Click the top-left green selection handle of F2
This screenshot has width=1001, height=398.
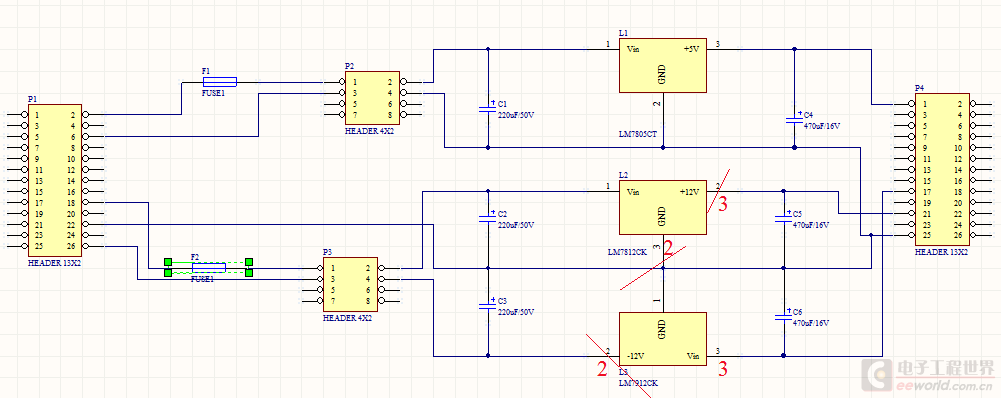click(x=168, y=261)
